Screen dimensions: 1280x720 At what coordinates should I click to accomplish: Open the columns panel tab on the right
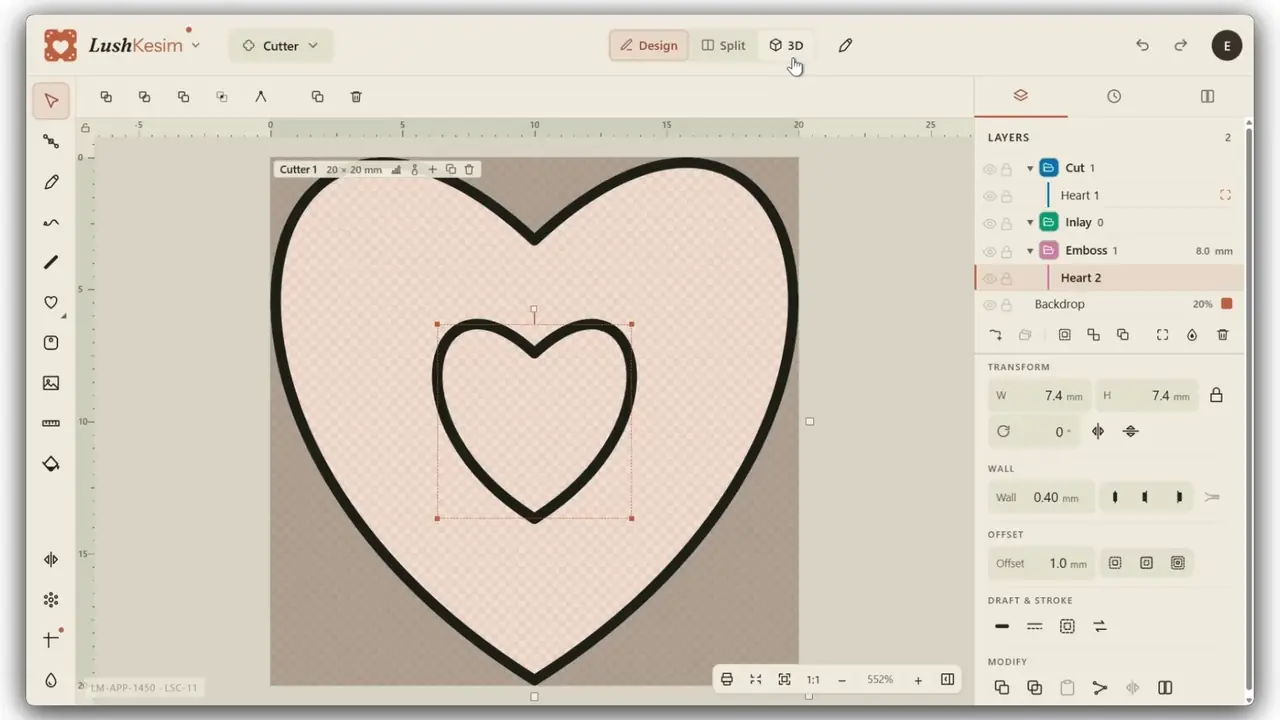click(x=1207, y=96)
